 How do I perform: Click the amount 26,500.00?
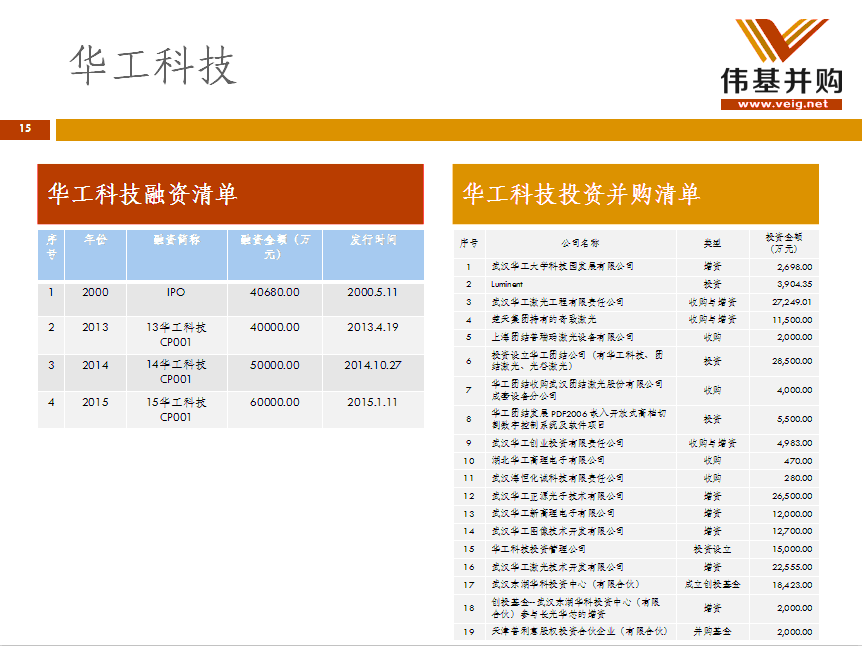[x=792, y=496]
